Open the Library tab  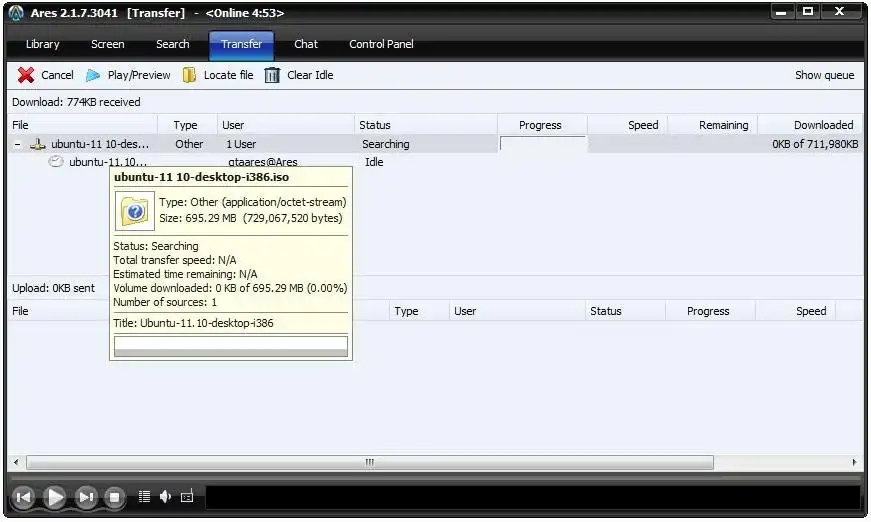pos(43,44)
